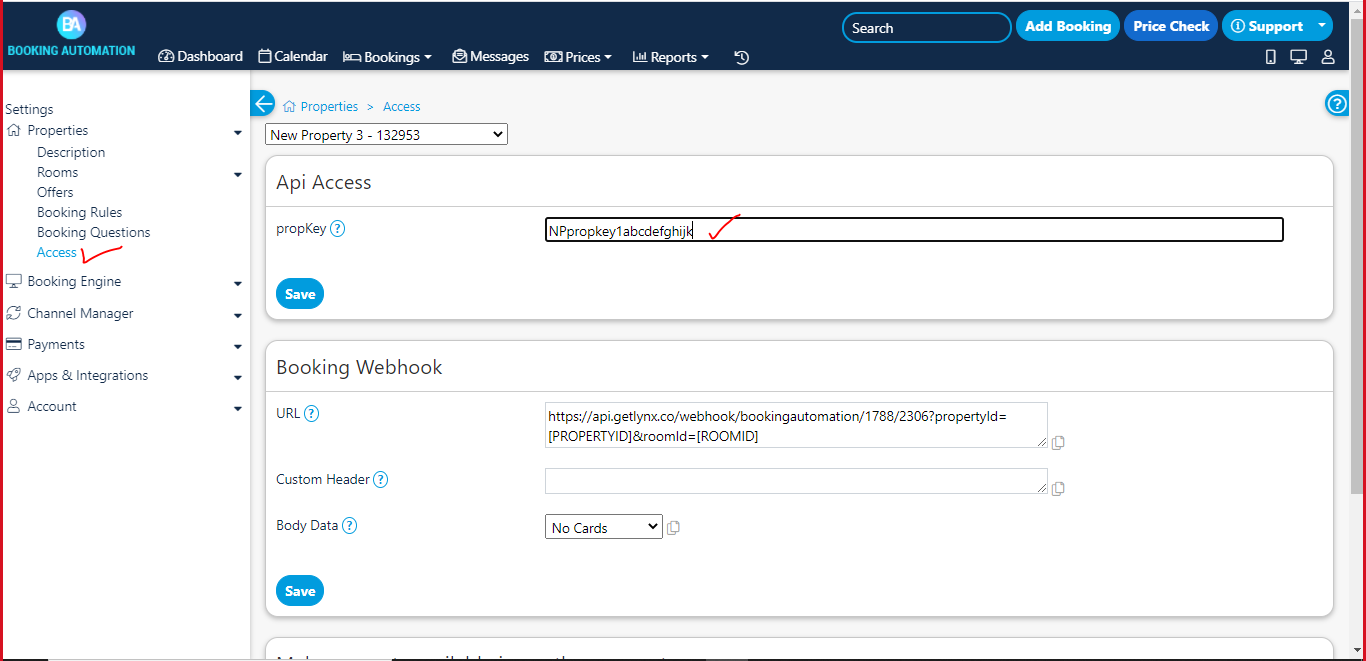Viewport: 1366px width, 661px height.
Task: Open Dashboard from the top navigation
Action: click(200, 57)
